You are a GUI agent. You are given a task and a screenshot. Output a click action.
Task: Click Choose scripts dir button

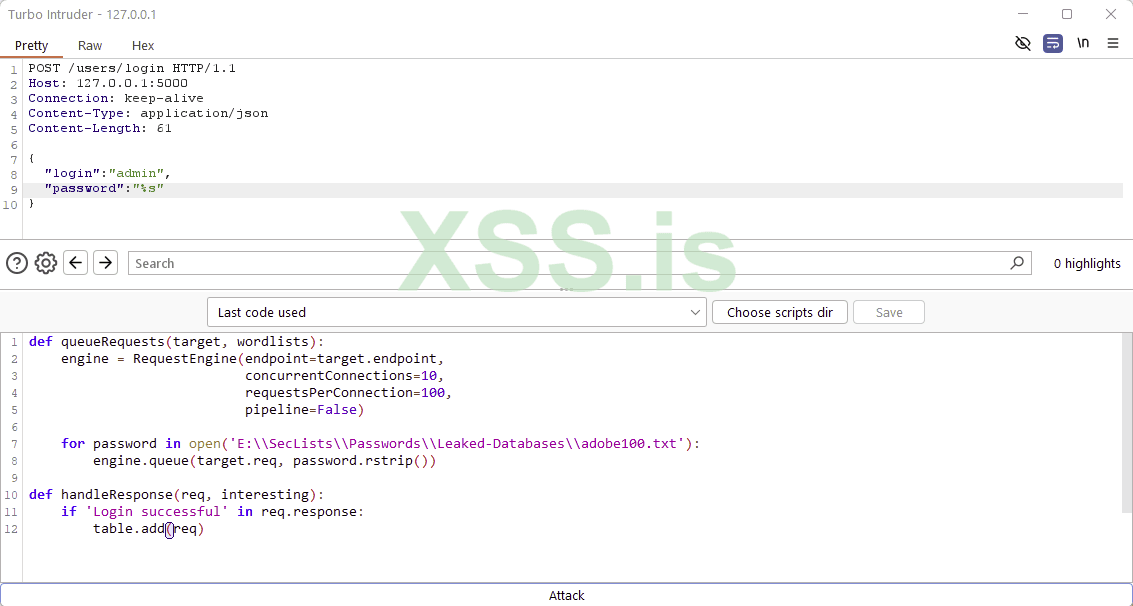780,312
